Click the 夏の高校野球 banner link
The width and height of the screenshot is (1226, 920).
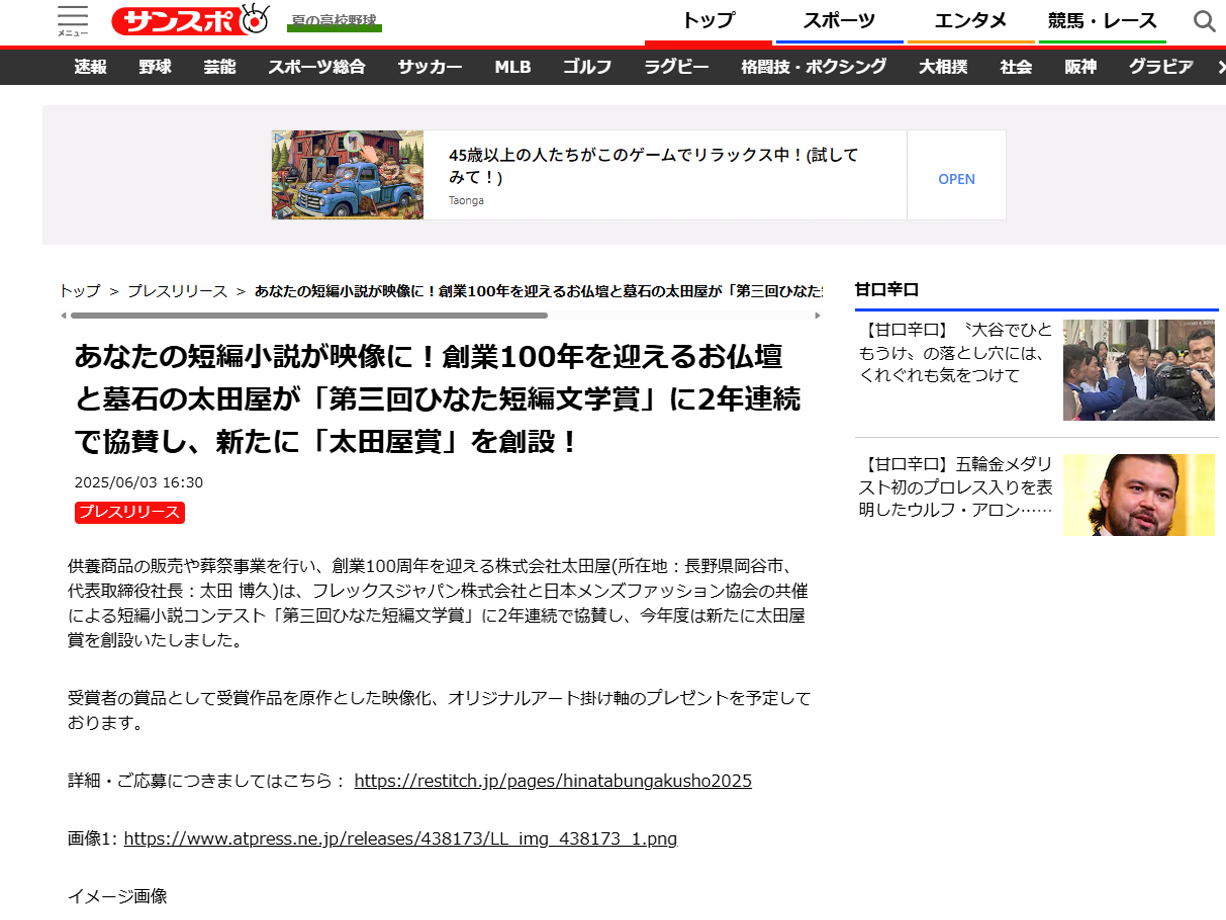(335, 22)
